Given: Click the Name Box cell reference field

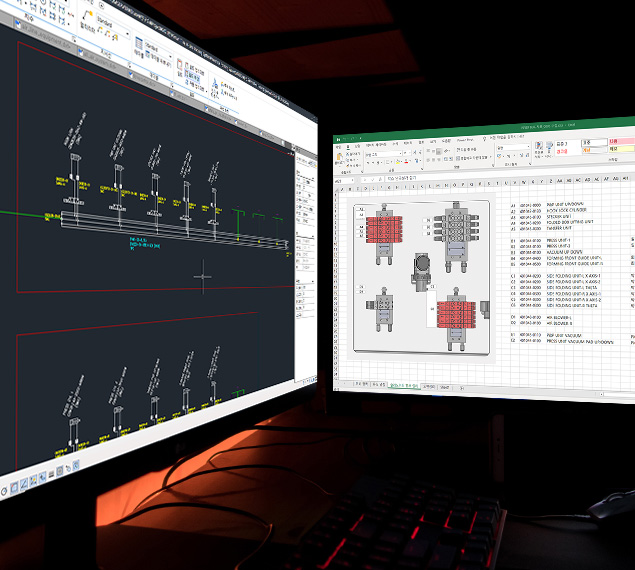Looking at the screenshot, I should coord(345,180).
